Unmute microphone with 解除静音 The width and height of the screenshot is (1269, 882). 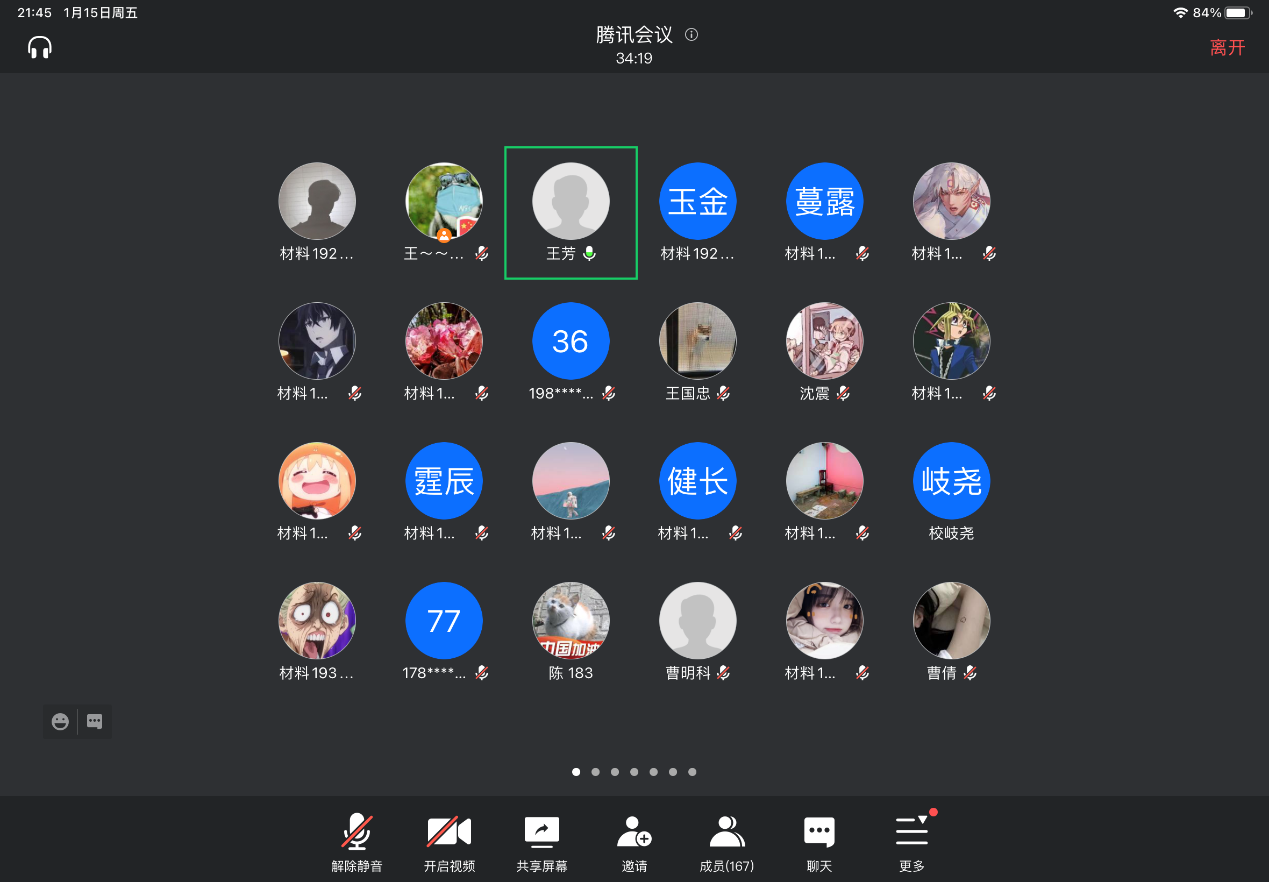(357, 843)
